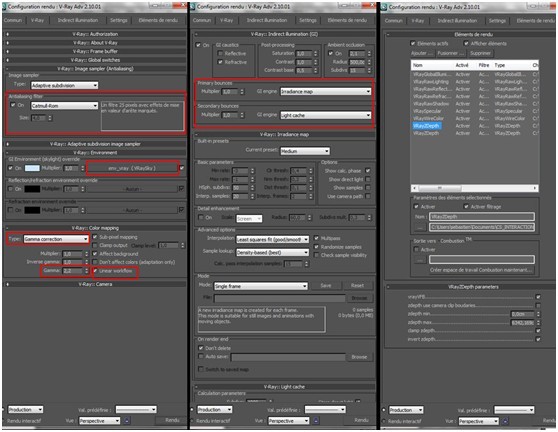Viewport: 558px width, 432px height.
Task: Collapse the V-Ray:: Irradiance map rollout
Action: pos(284,135)
